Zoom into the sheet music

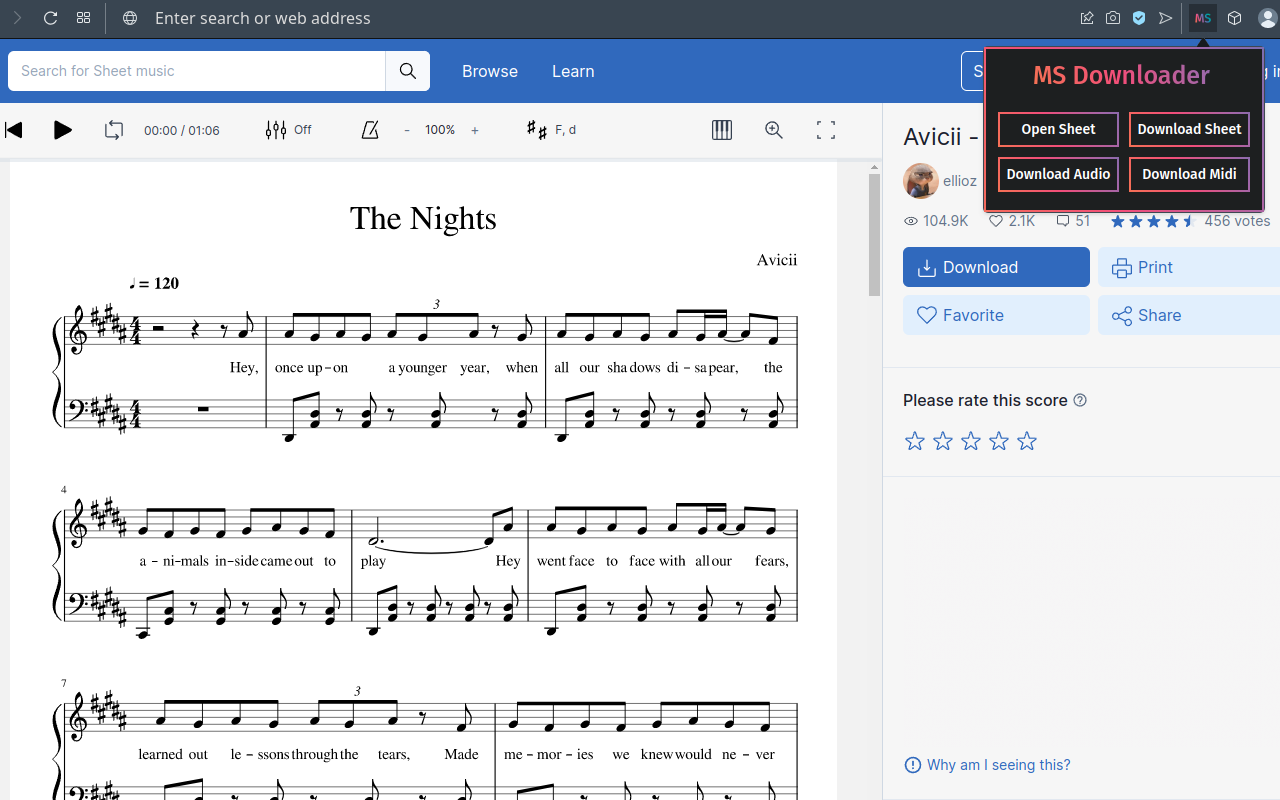click(773, 130)
